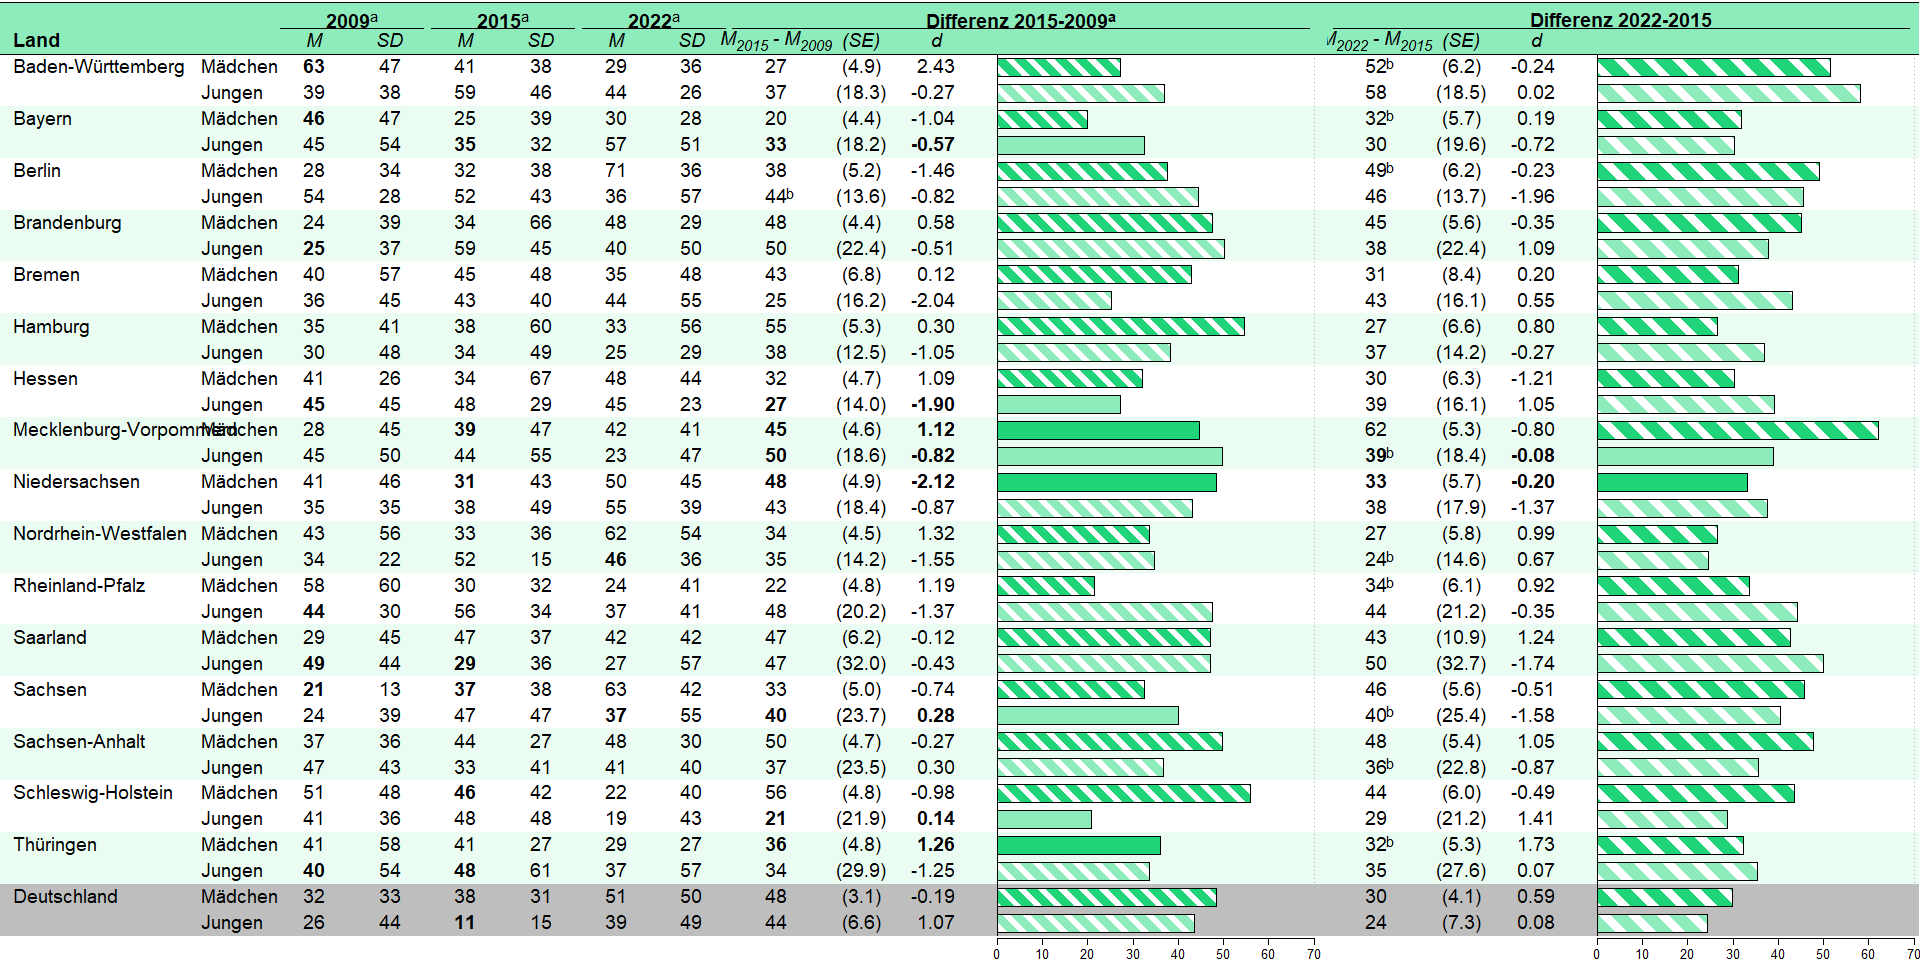Click 2022-2015 bar for Mecklenburg-Vorpommern Mädchen
The height and width of the screenshot is (960, 1920).
tap(1737, 430)
